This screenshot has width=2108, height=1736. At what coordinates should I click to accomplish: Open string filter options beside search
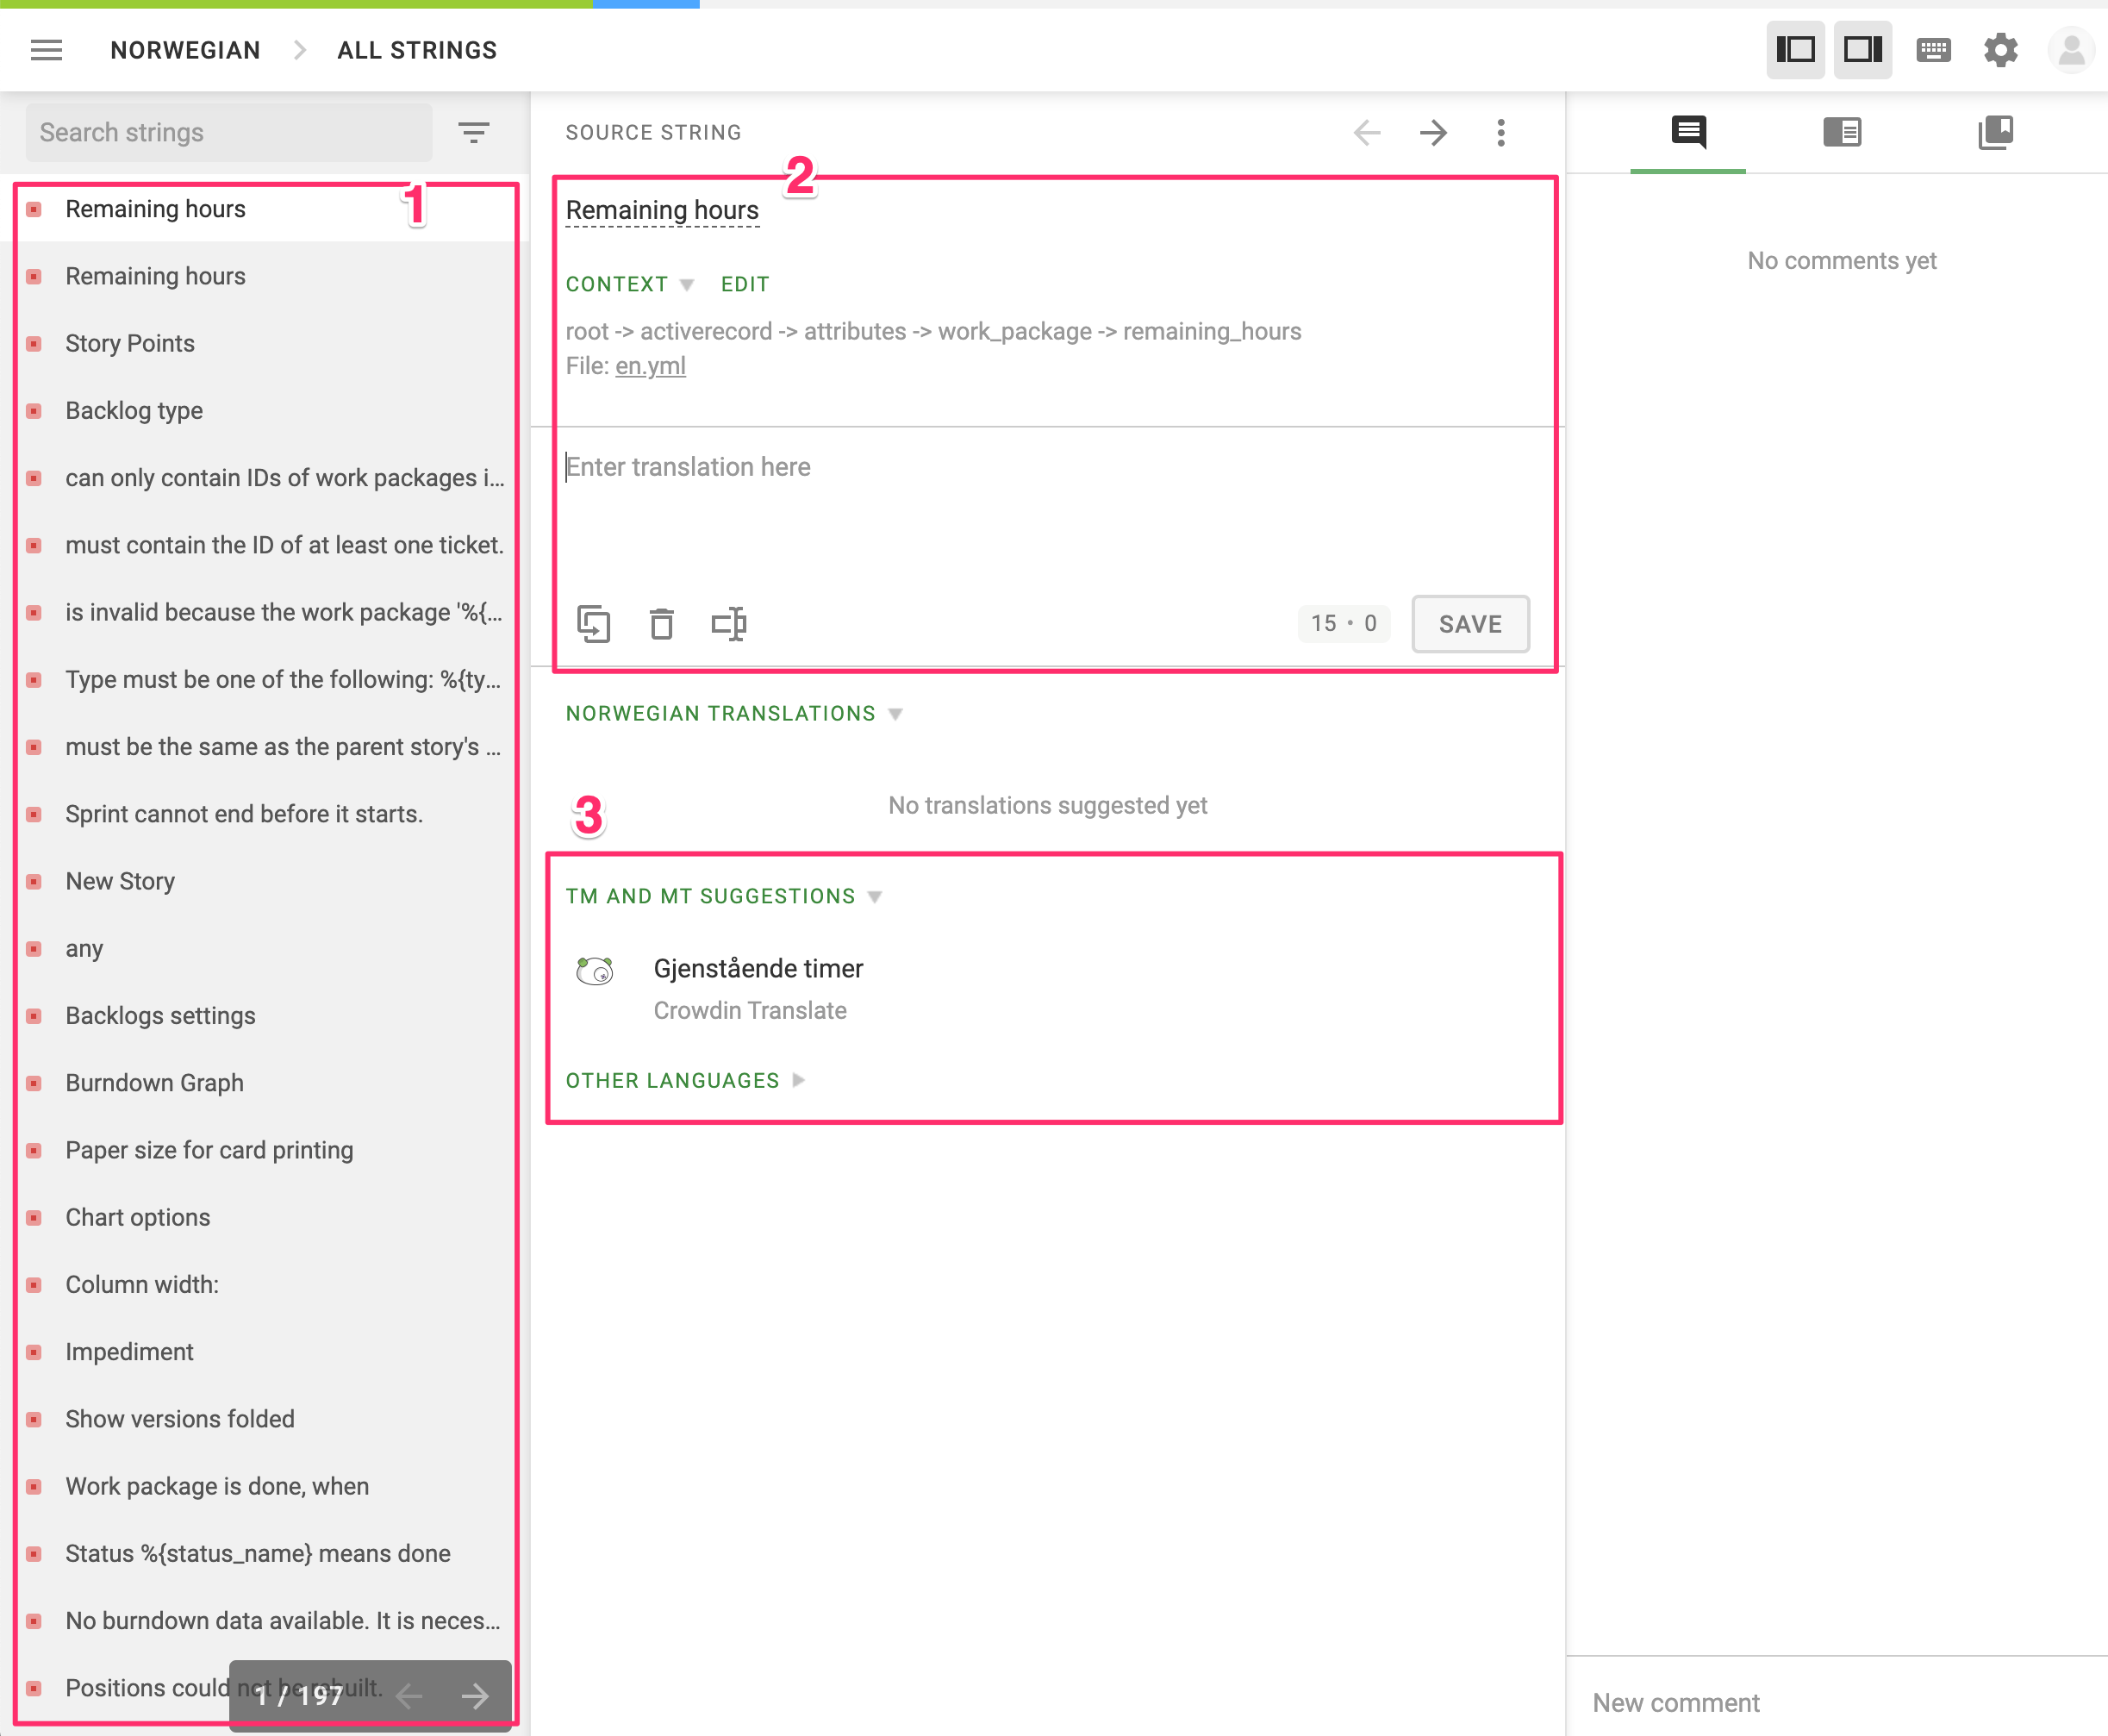coord(473,131)
